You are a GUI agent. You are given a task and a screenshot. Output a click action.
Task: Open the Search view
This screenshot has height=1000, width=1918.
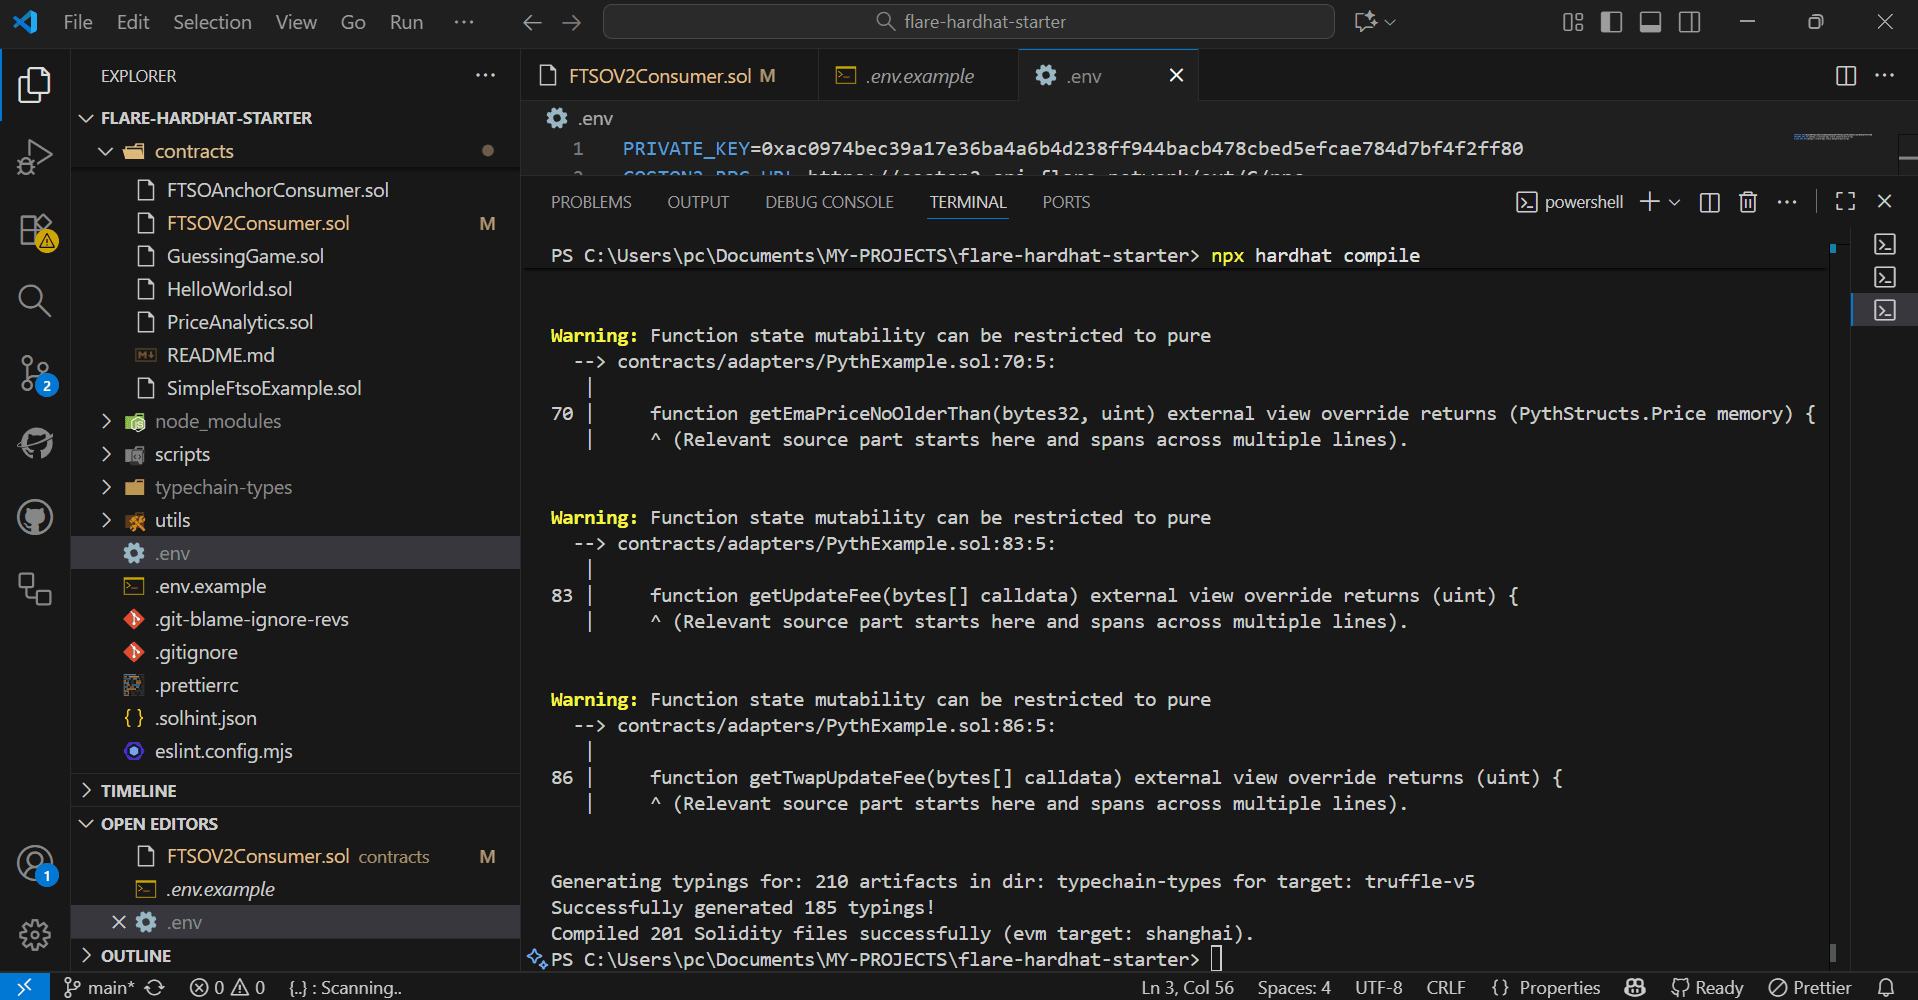click(x=34, y=301)
